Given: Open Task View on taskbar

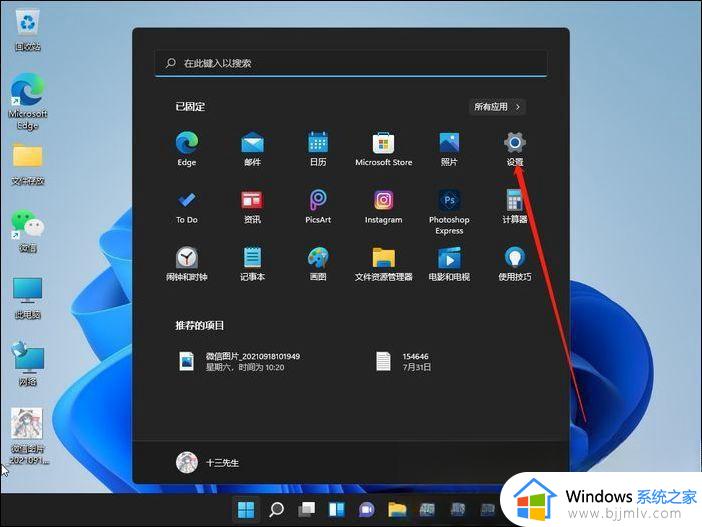Looking at the screenshot, I should [307, 509].
